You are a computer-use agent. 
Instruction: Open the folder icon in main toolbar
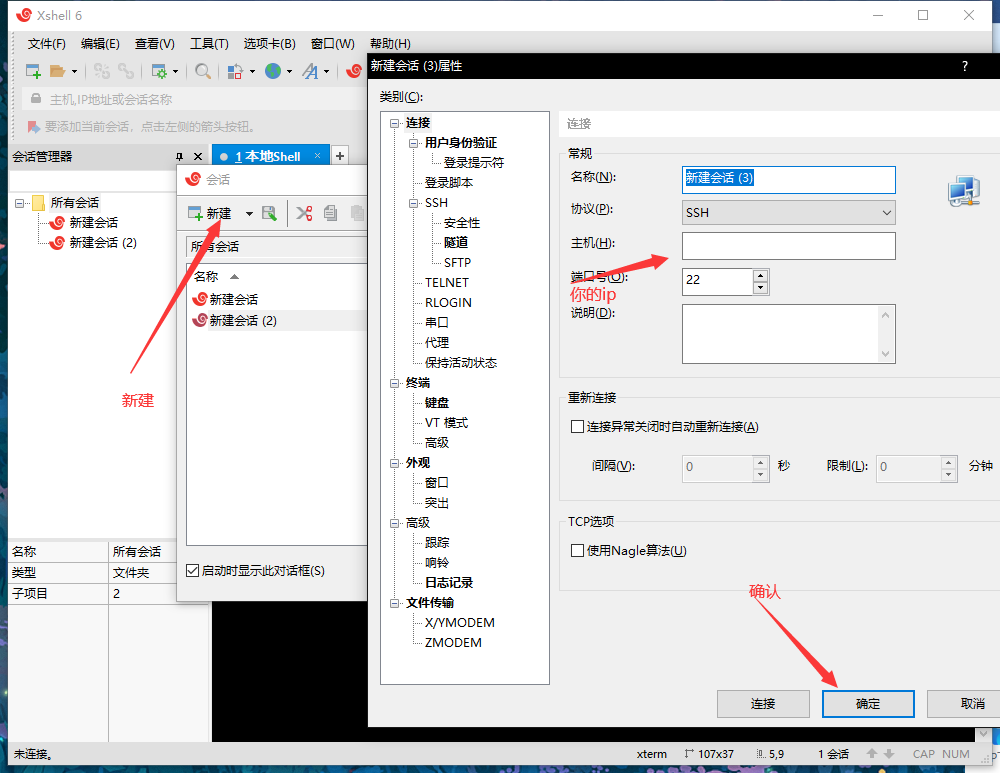57,71
